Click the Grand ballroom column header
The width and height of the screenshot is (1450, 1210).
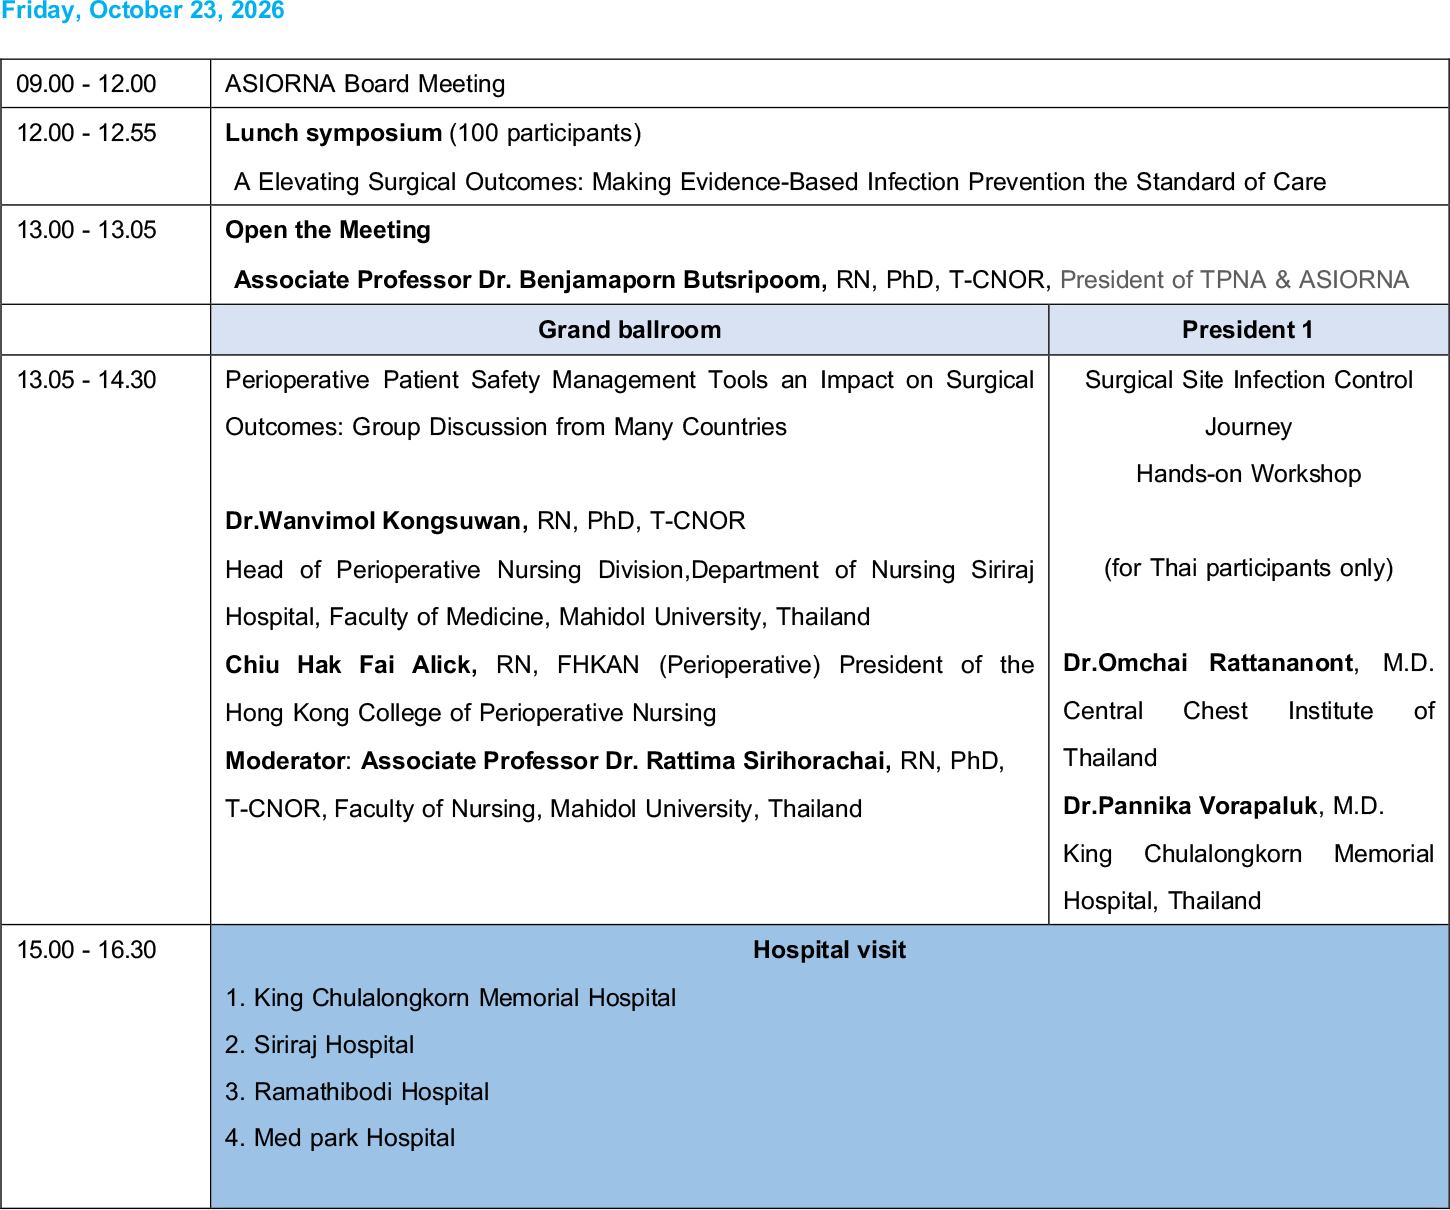coord(629,330)
